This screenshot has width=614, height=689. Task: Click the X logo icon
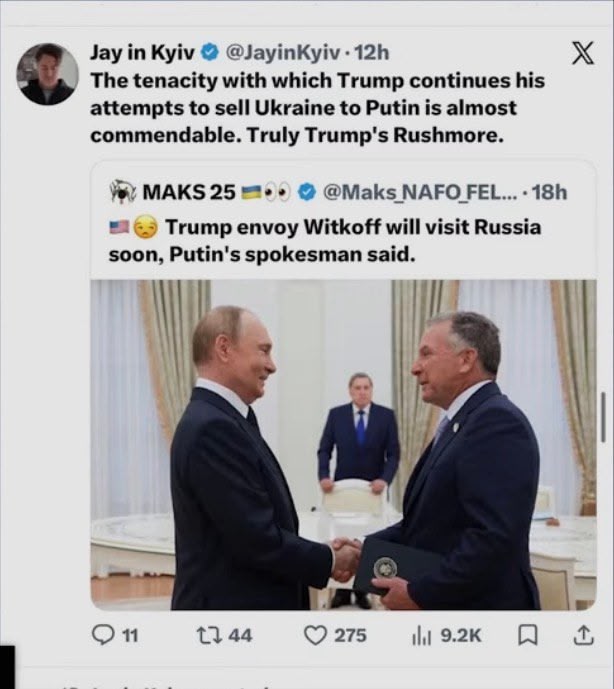[x=583, y=53]
